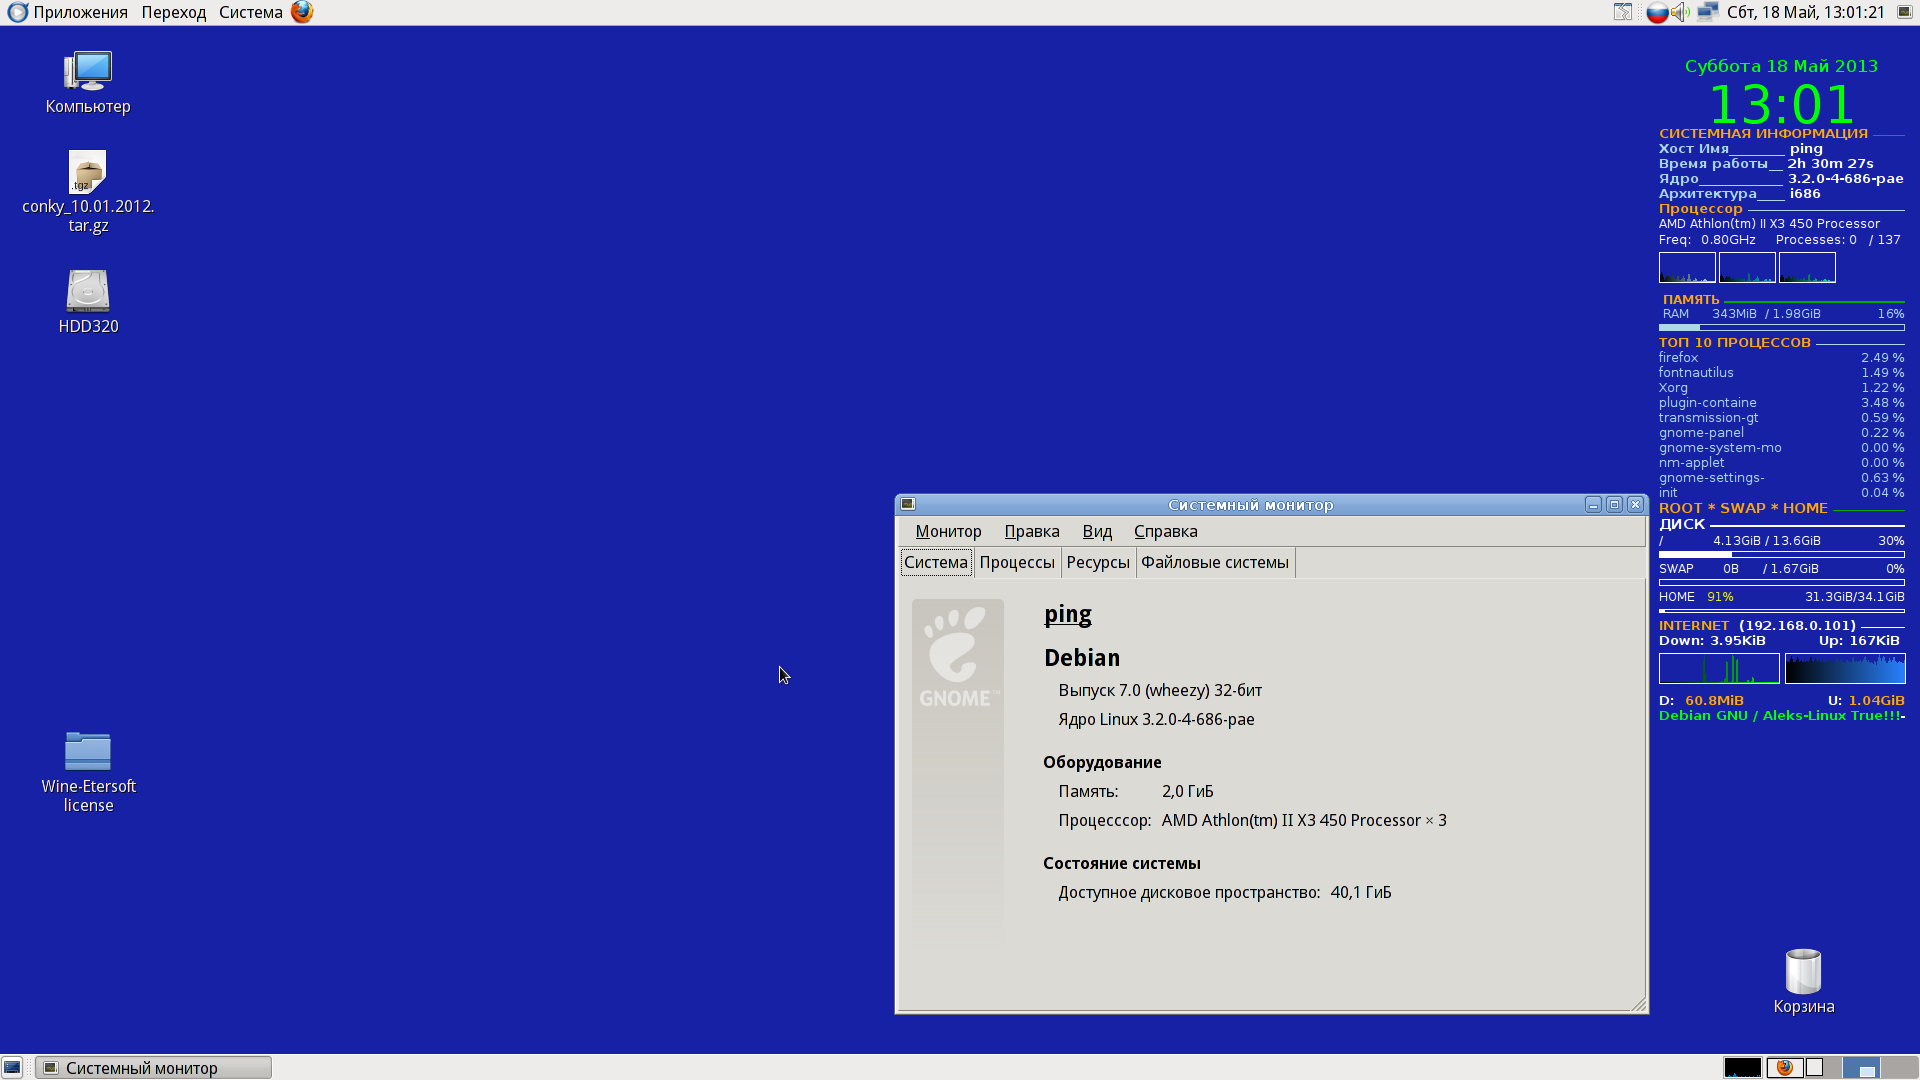
Task: Switch to the Файловые системы tab
Action: 1214,562
